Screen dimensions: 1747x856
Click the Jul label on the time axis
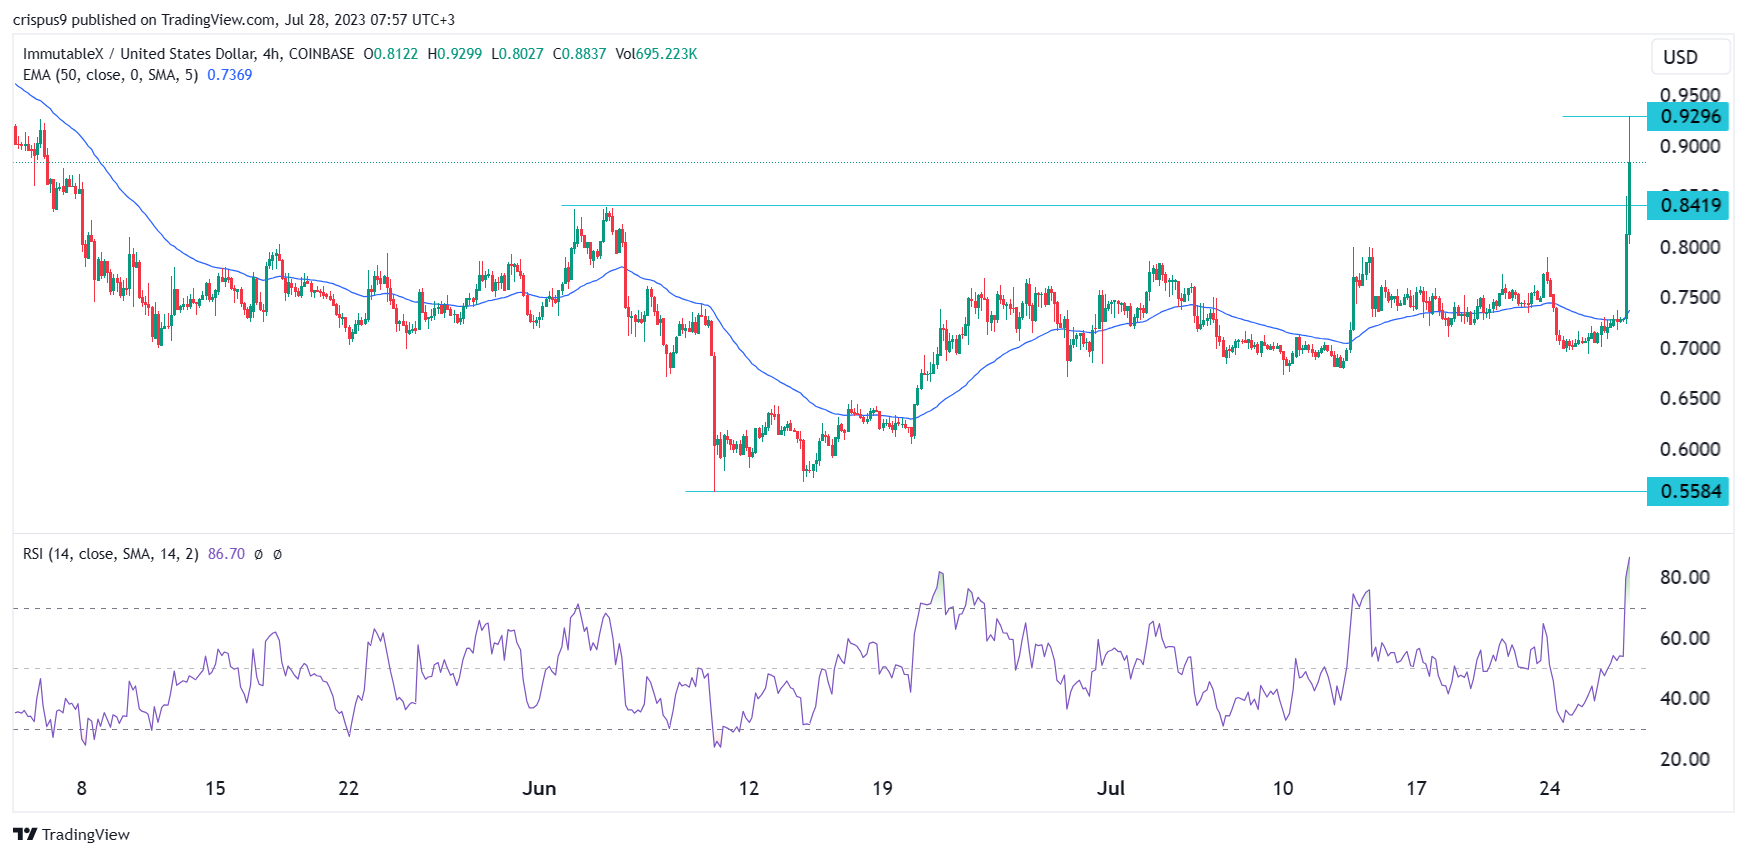point(1111,788)
